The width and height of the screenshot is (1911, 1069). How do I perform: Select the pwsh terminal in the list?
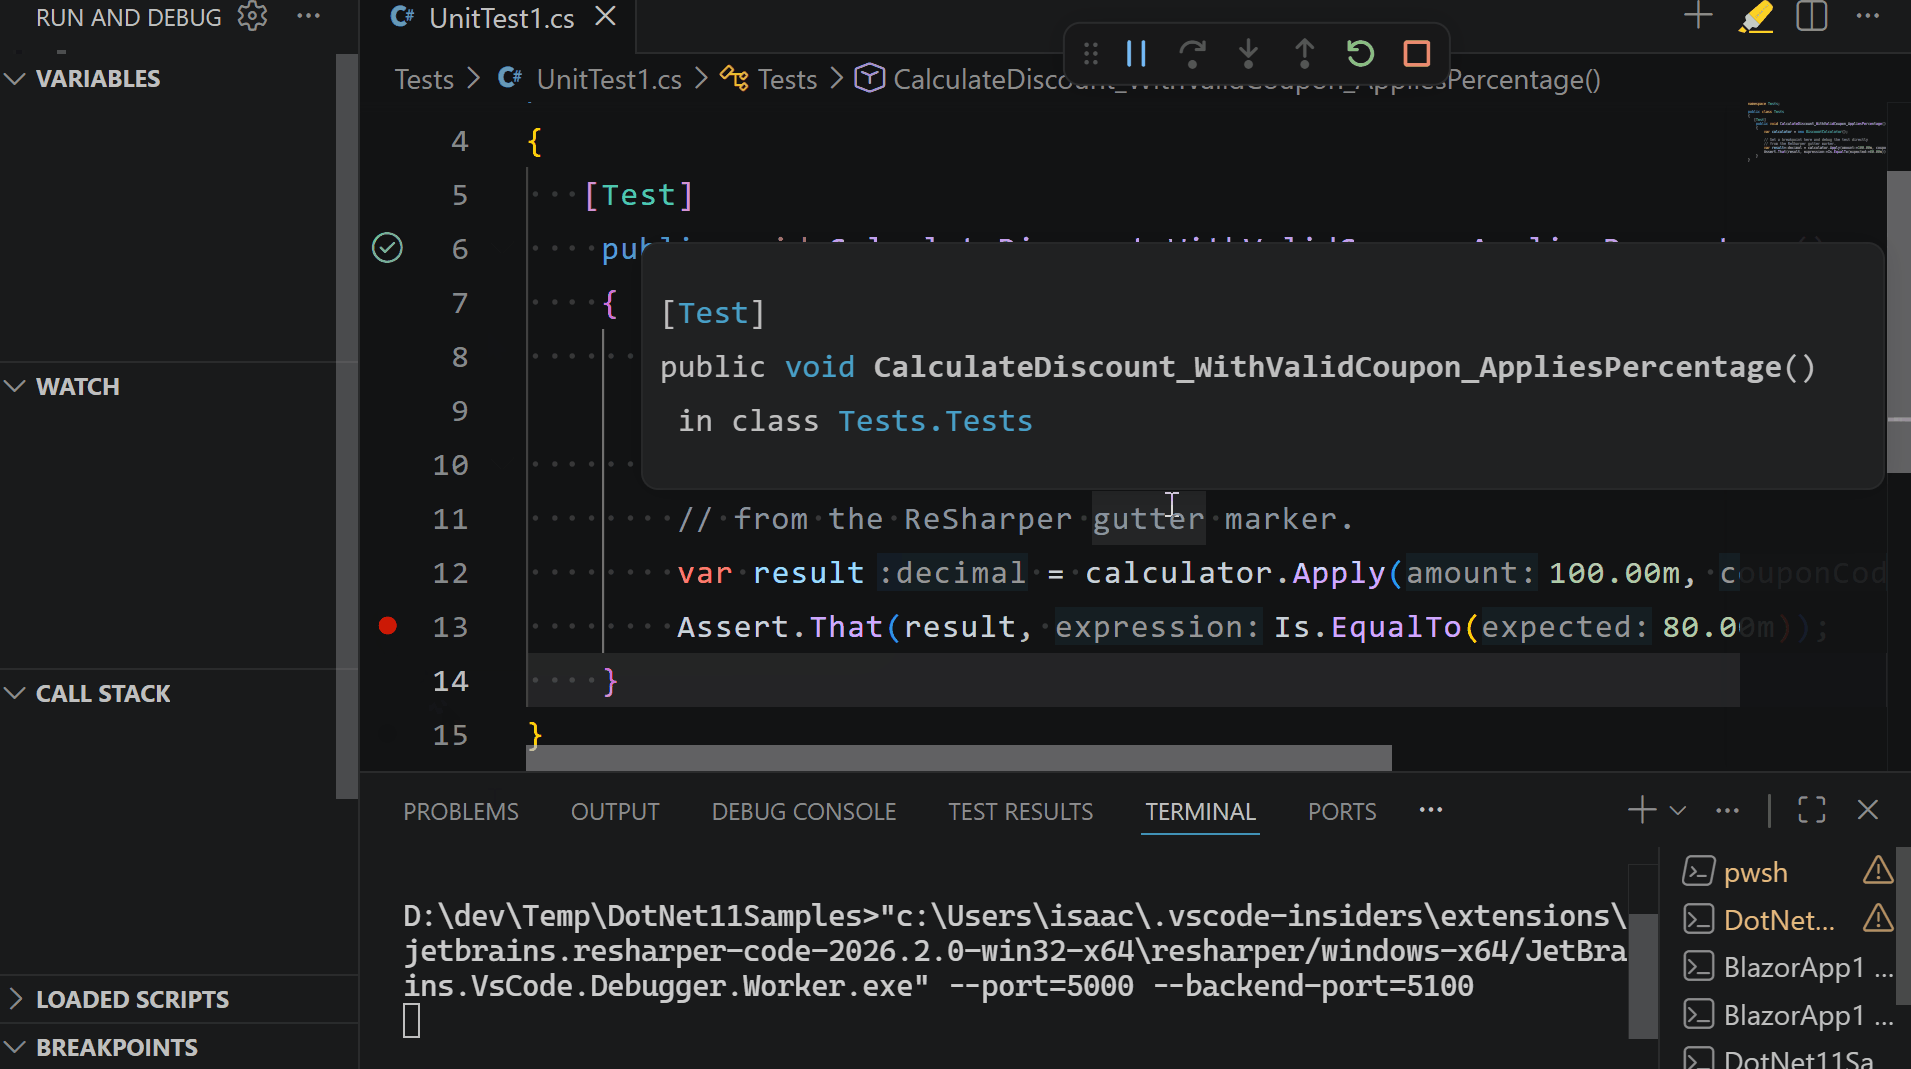click(x=1755, y=872)
